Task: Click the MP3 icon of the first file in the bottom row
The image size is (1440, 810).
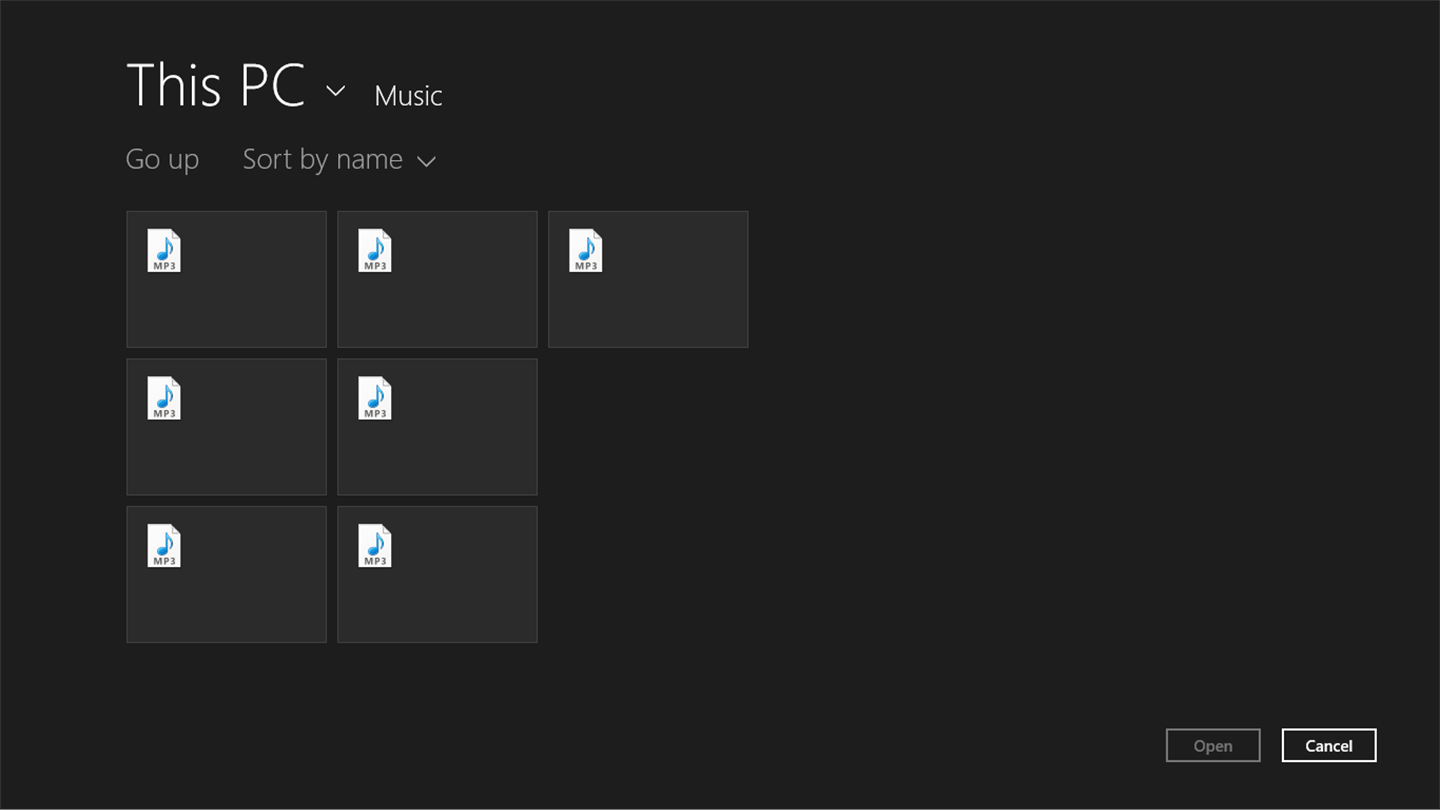Action: 164,546
